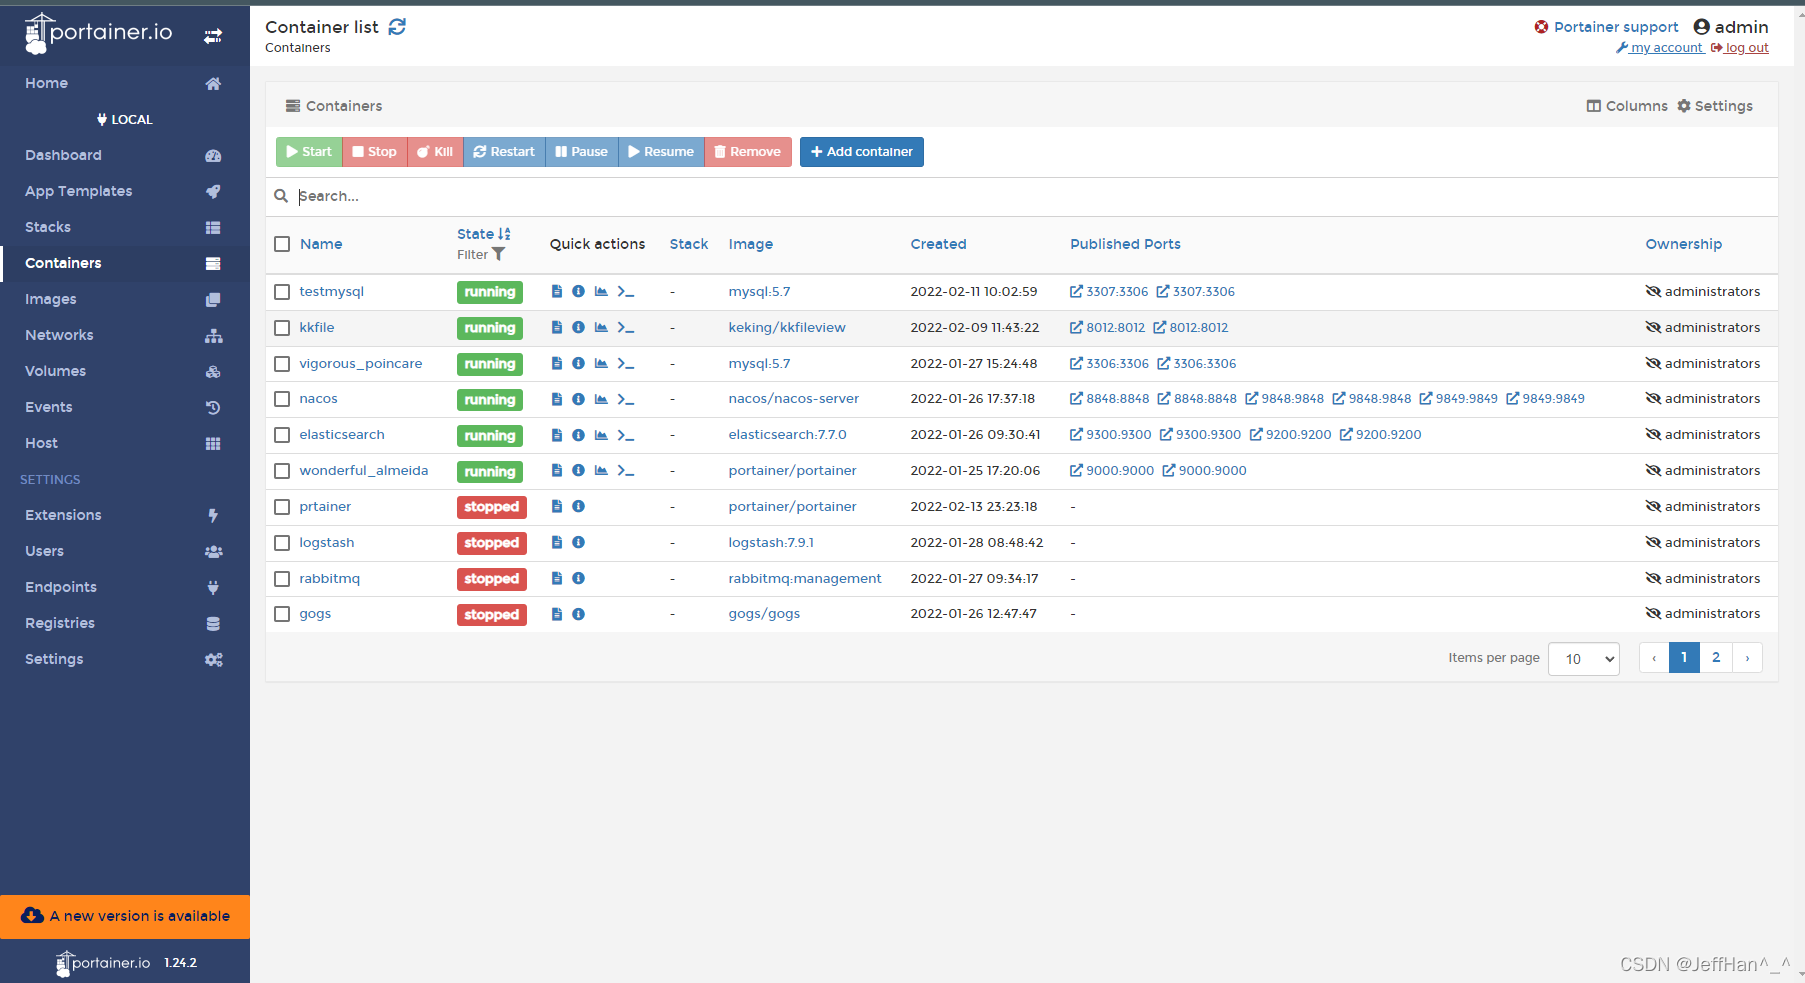Screen dimensions: 1805x983
Task: Toggle select-all containers checkbox
Action: point(282,244)
